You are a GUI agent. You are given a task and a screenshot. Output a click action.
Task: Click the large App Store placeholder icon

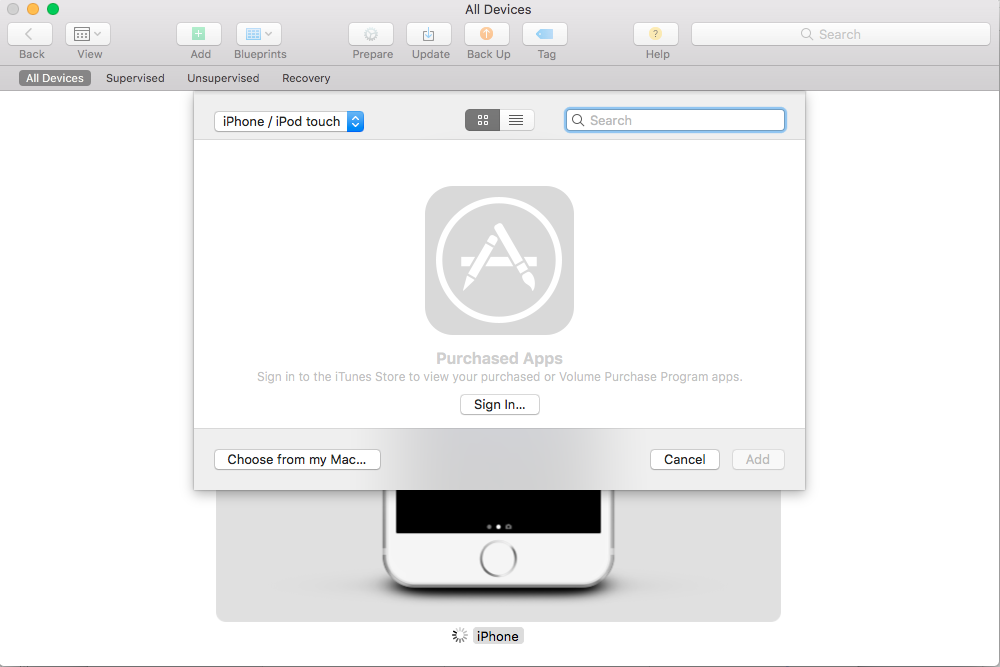(499, 260)
